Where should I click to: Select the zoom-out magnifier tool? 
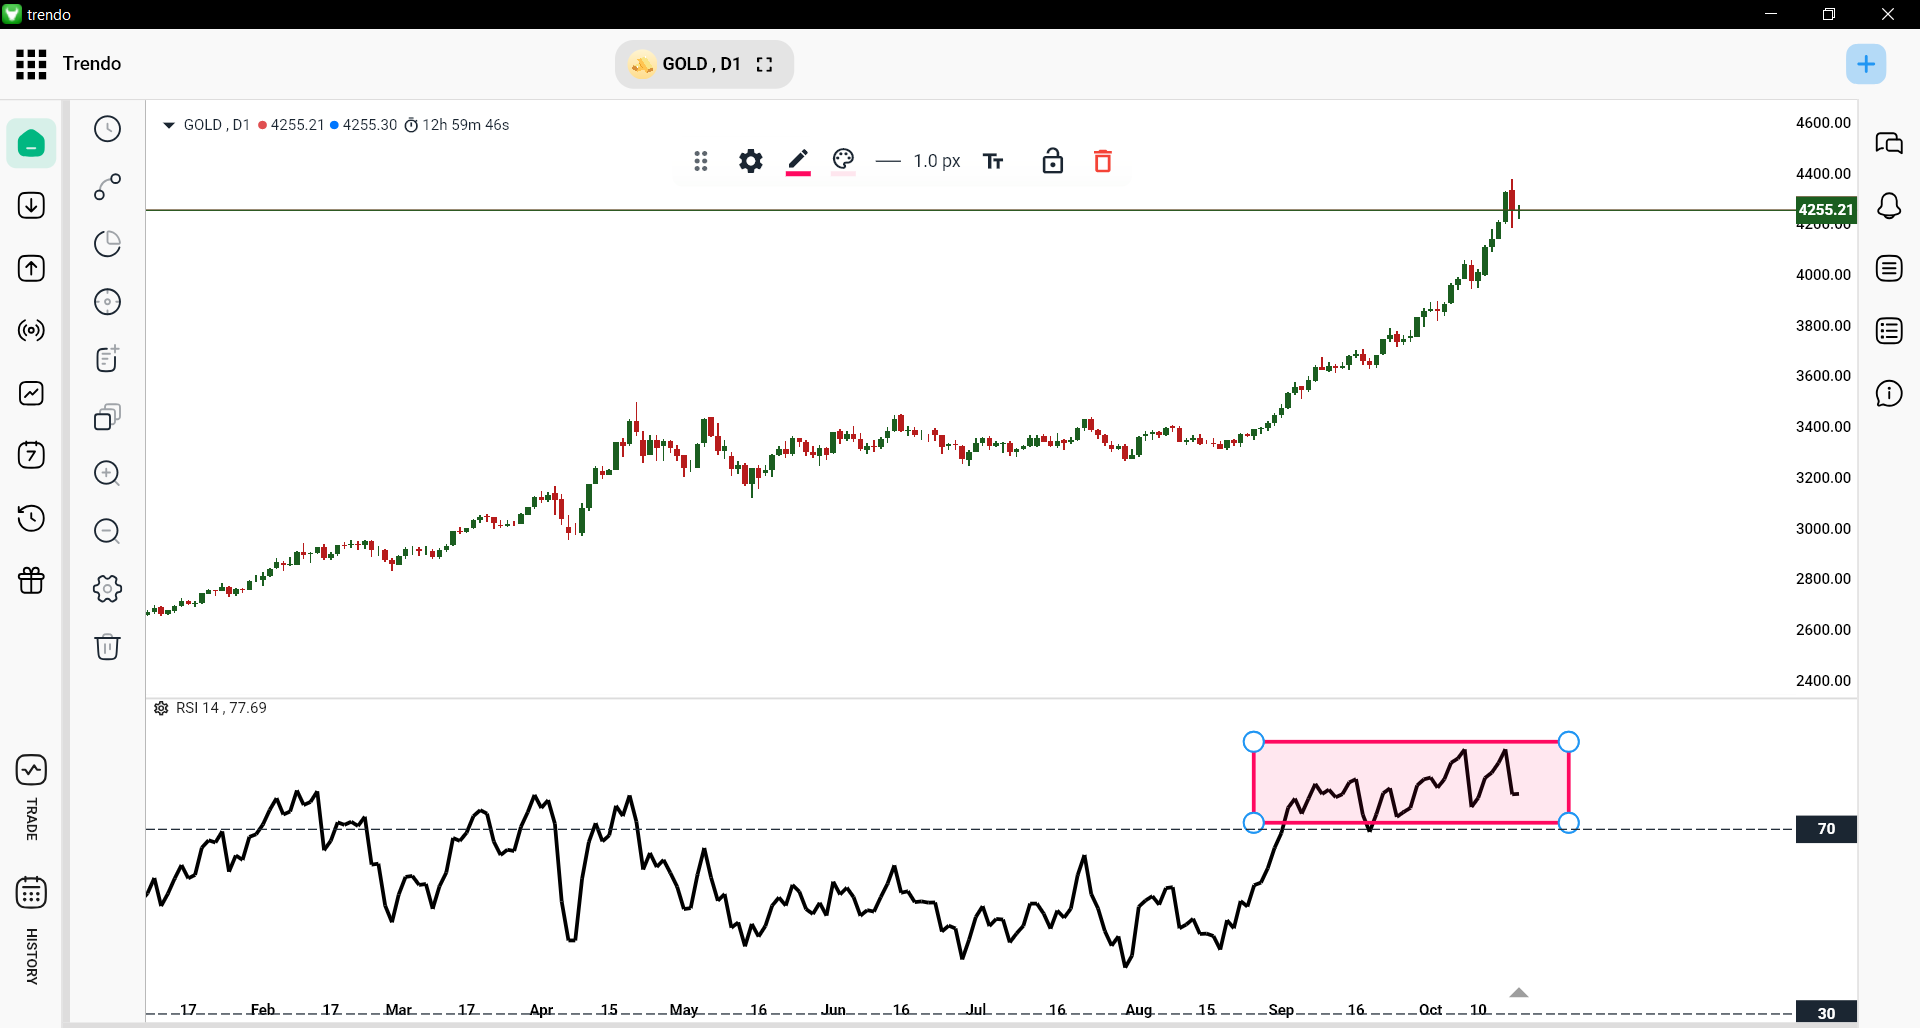coord(107,531)
